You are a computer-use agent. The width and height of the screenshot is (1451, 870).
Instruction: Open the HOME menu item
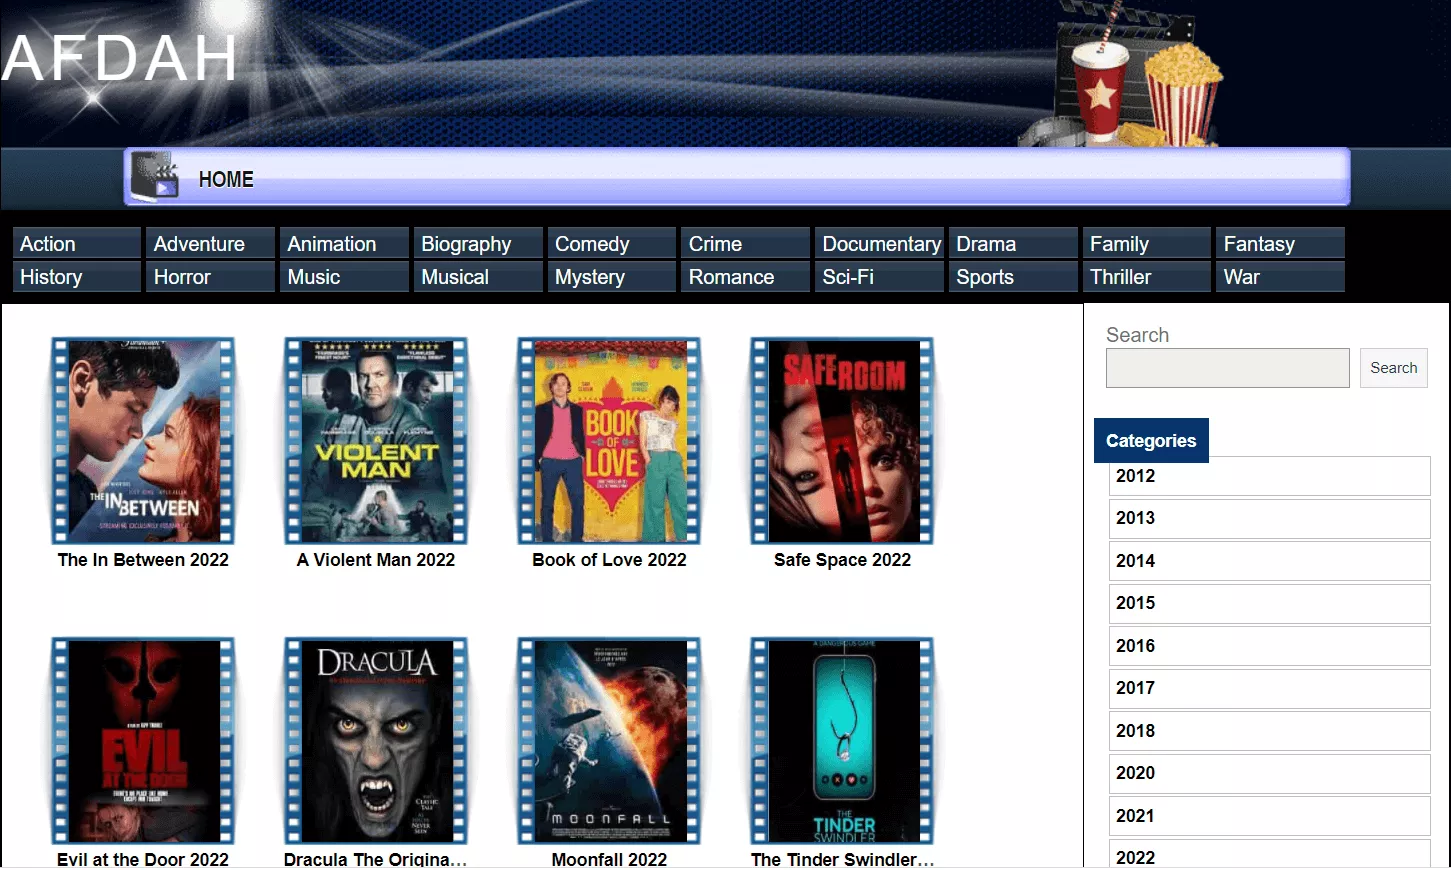tap(226, 180)
